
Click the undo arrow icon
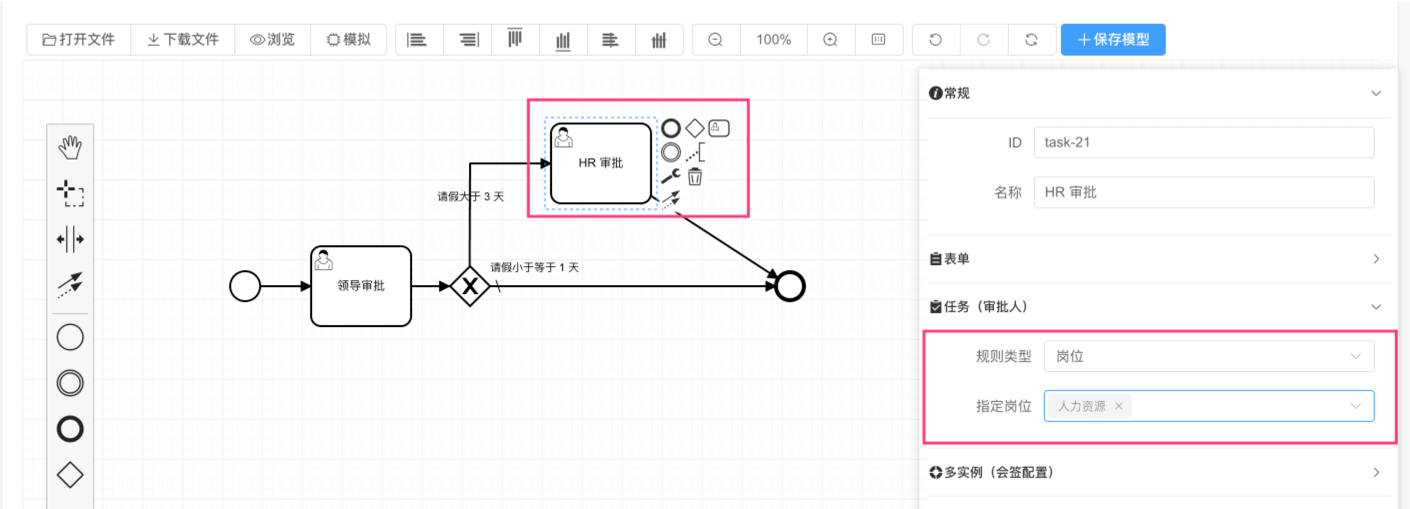click(x=935, y=40)
